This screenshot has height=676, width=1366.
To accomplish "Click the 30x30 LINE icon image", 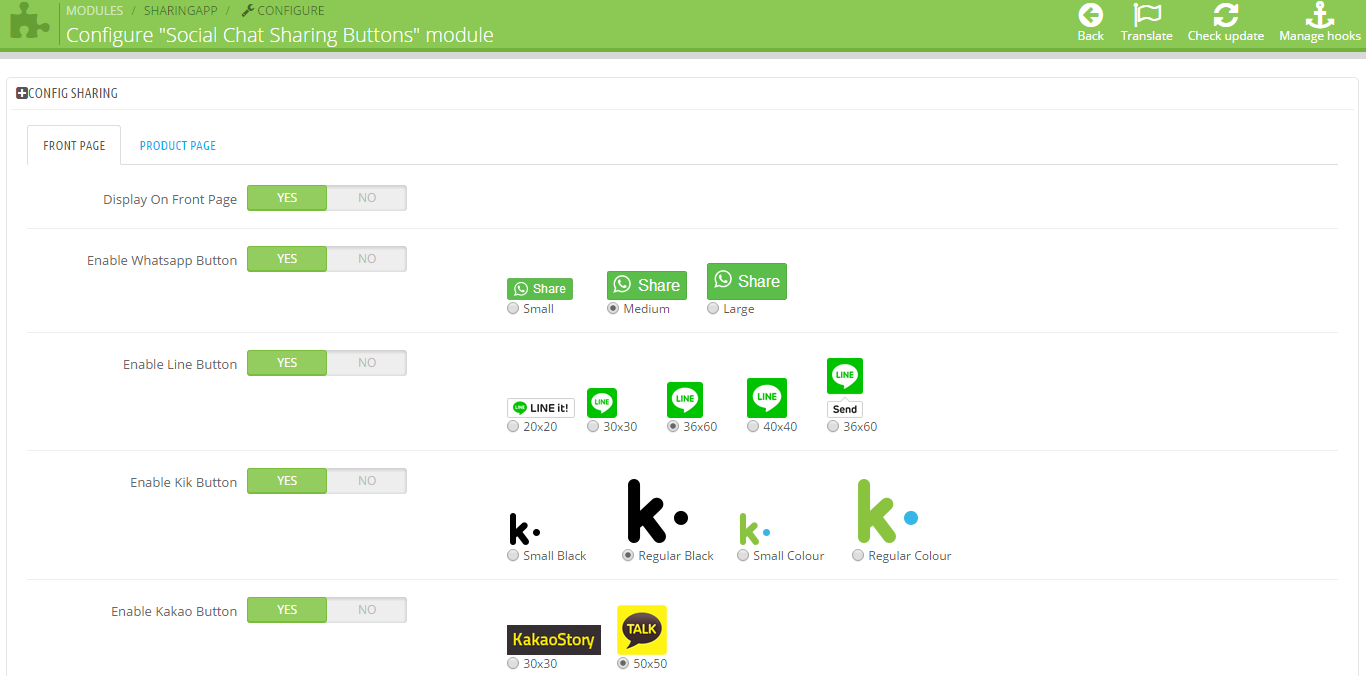I will coord(602,403).
